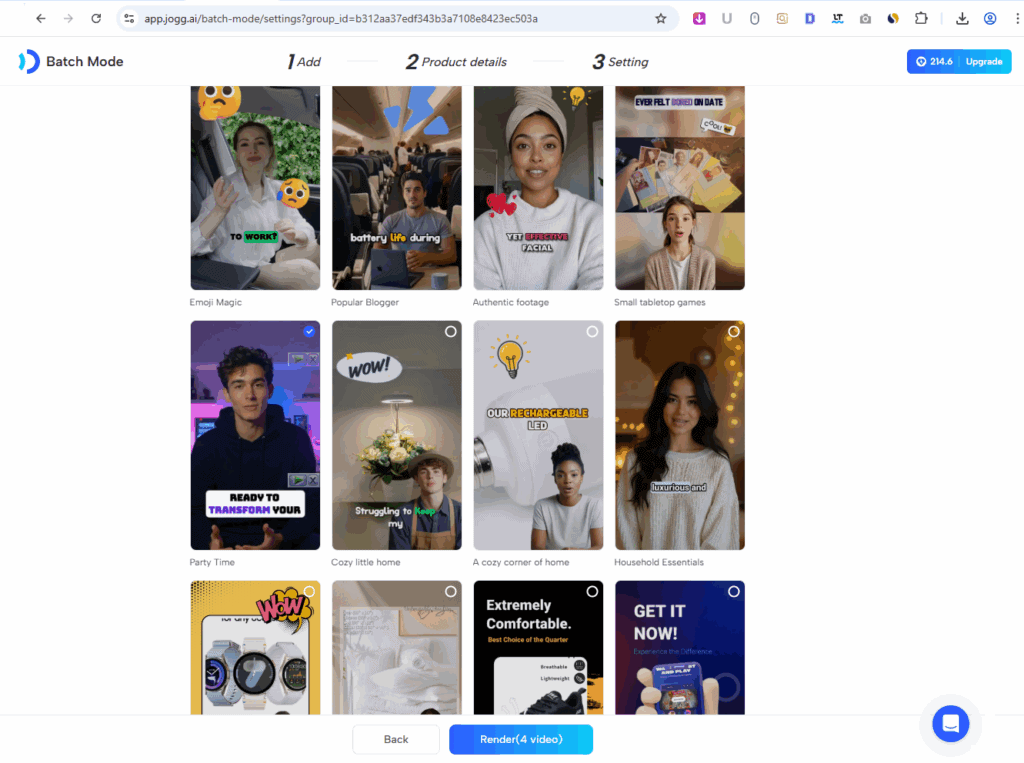This screenshot has height=763, width=1024.
Task: Open the chat support bubble
Action: tap(950, 723)
